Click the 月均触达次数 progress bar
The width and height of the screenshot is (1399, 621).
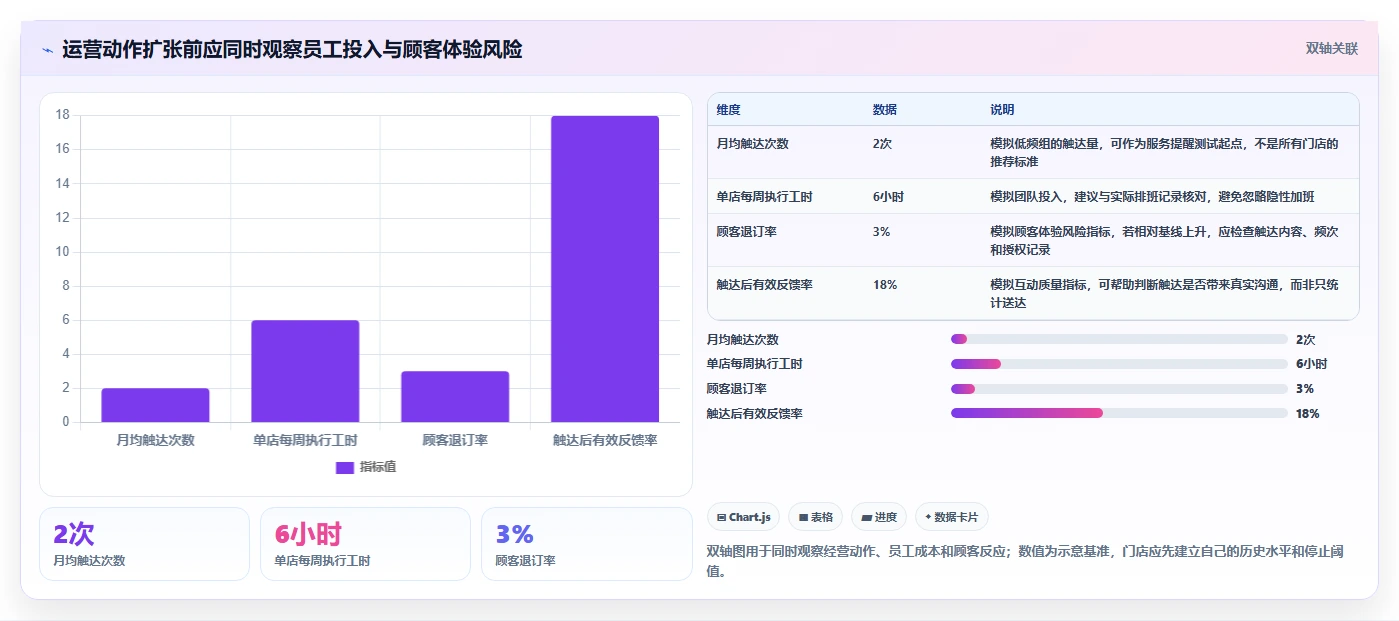[x=1119, y=340]
